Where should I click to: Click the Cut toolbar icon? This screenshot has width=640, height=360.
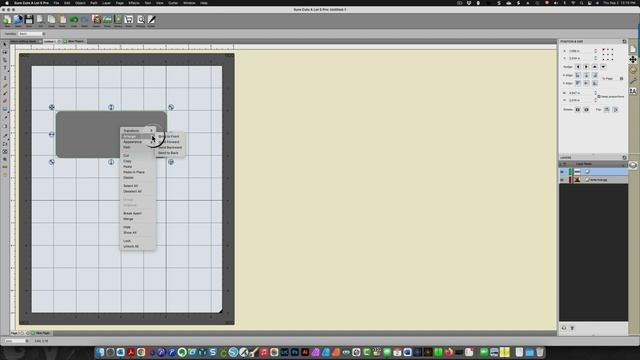tap(40, 20)
